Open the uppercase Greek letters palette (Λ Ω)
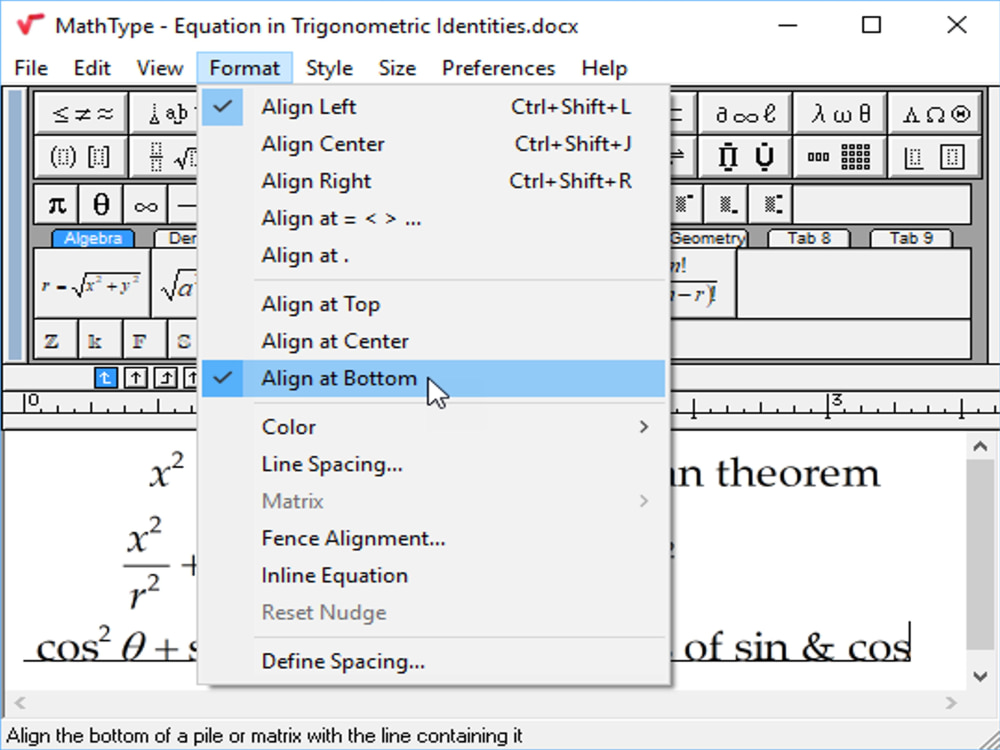This screenshot has height=750, width=1000. pos(934,114)
